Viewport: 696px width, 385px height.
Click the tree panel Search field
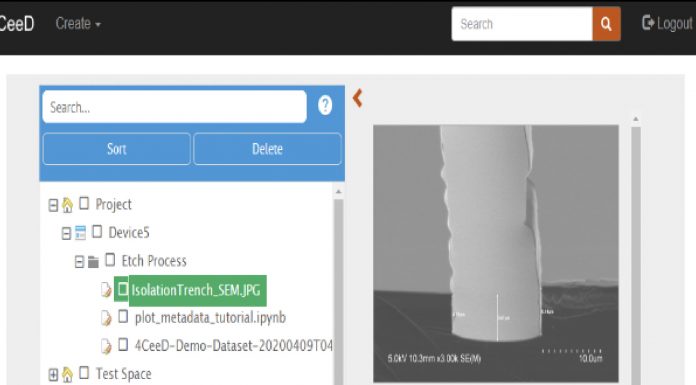click(x=174, y=107)
